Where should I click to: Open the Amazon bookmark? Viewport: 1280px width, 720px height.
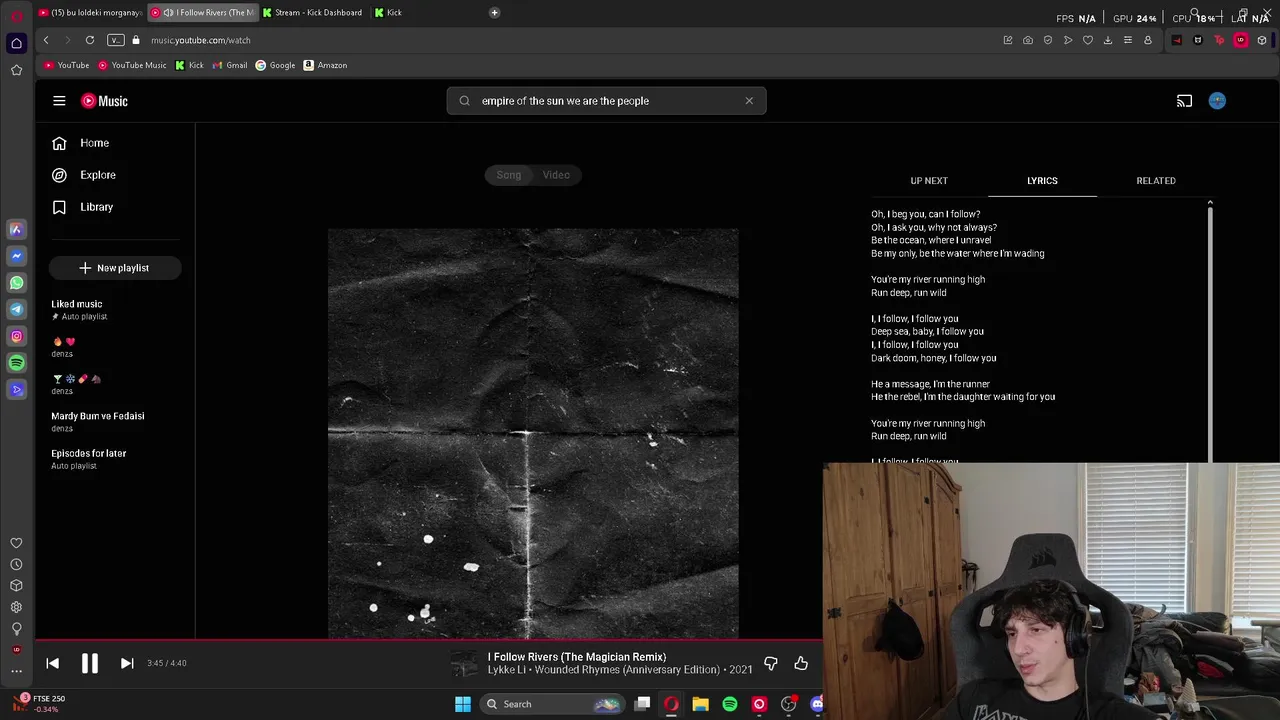325,65
